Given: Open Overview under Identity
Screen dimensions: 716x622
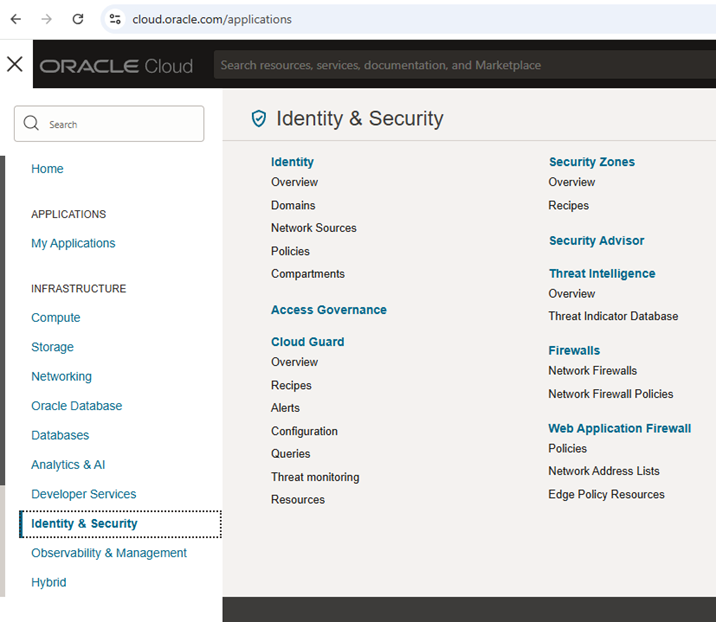Looking at the screenshot, I should [295, 182].
